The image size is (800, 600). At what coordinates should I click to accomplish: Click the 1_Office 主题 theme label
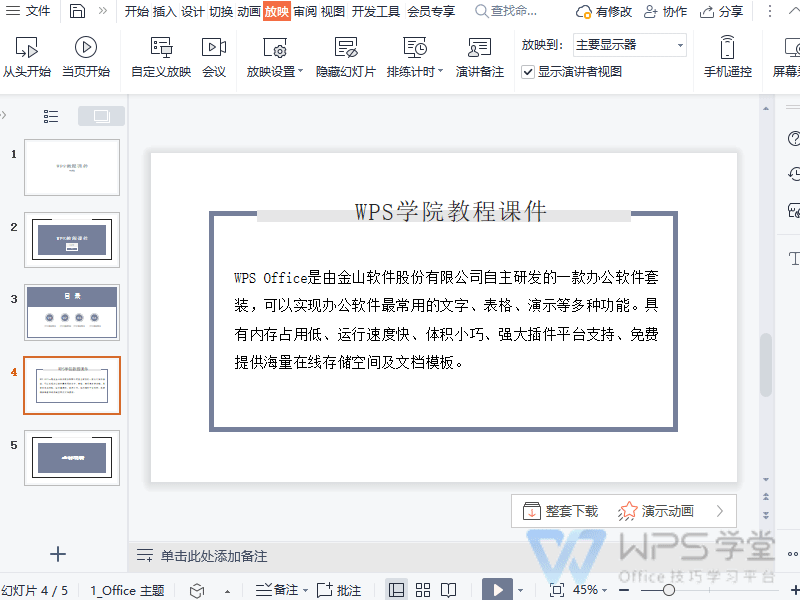pos(127,590)
